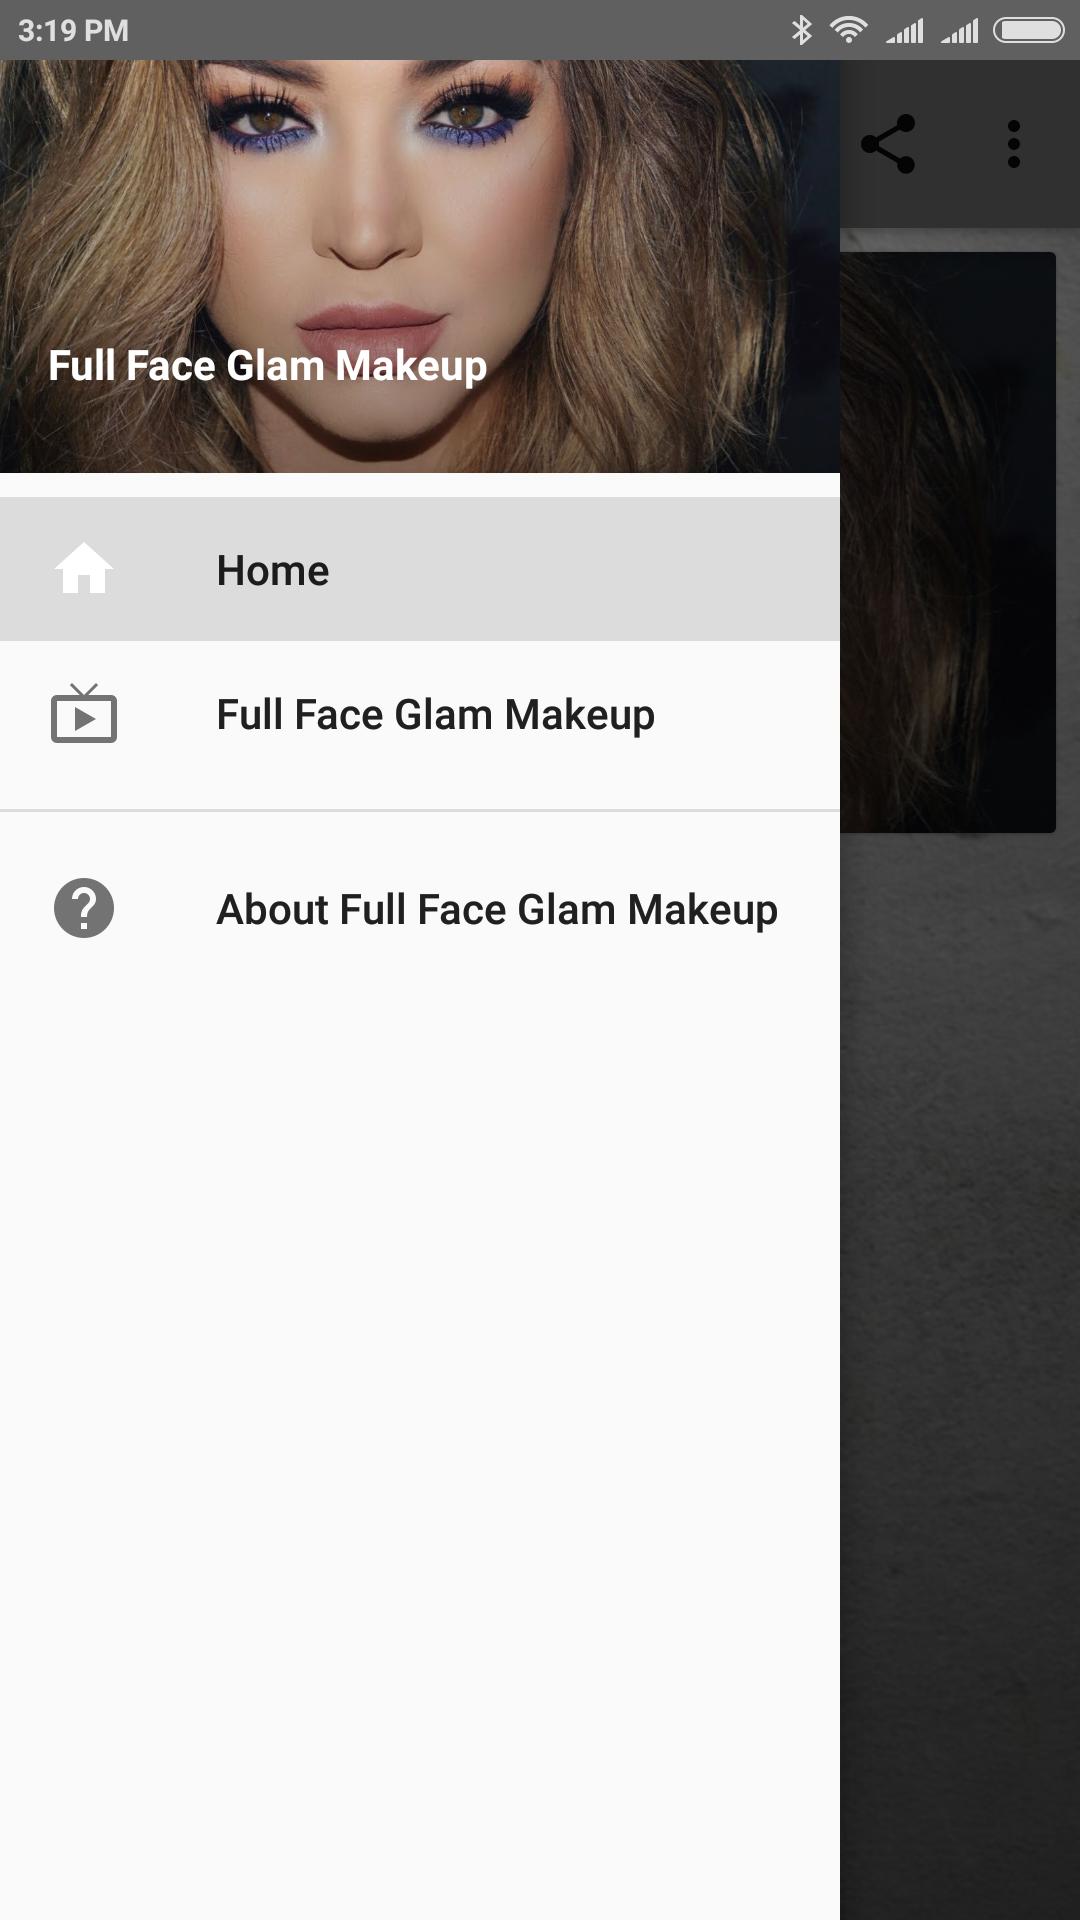Tap the Bluetooth status bar icon
This screenshot has width=1080, height=1920.
click(801, 30)
